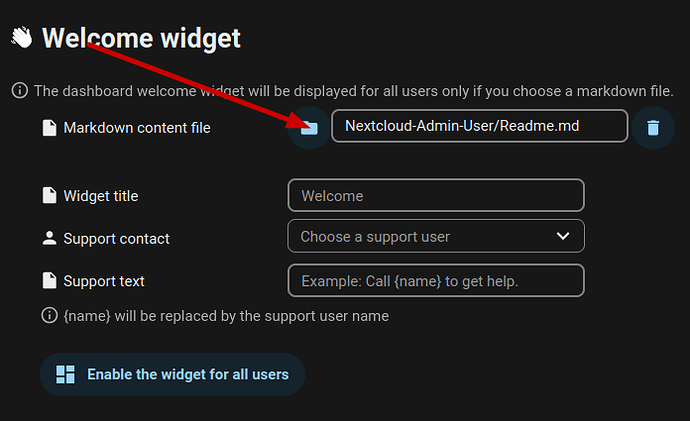Click the Markdown content file label

click(137, 128)
